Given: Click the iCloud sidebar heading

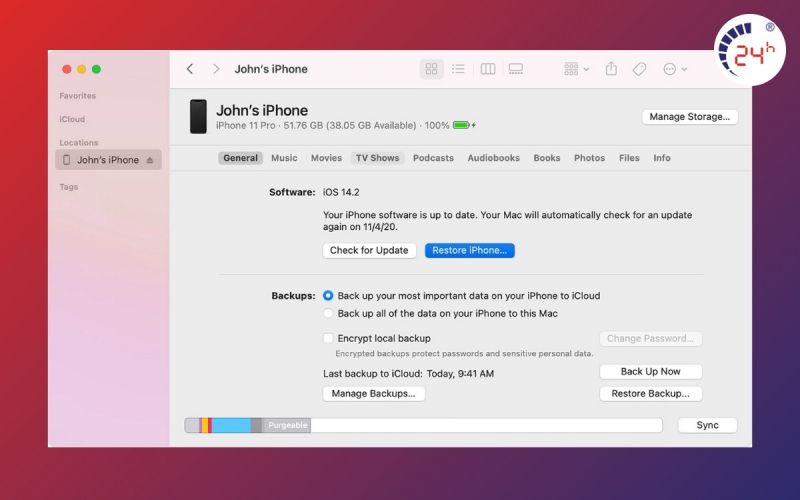Looking at the screenshot, I should coord(72,119).
